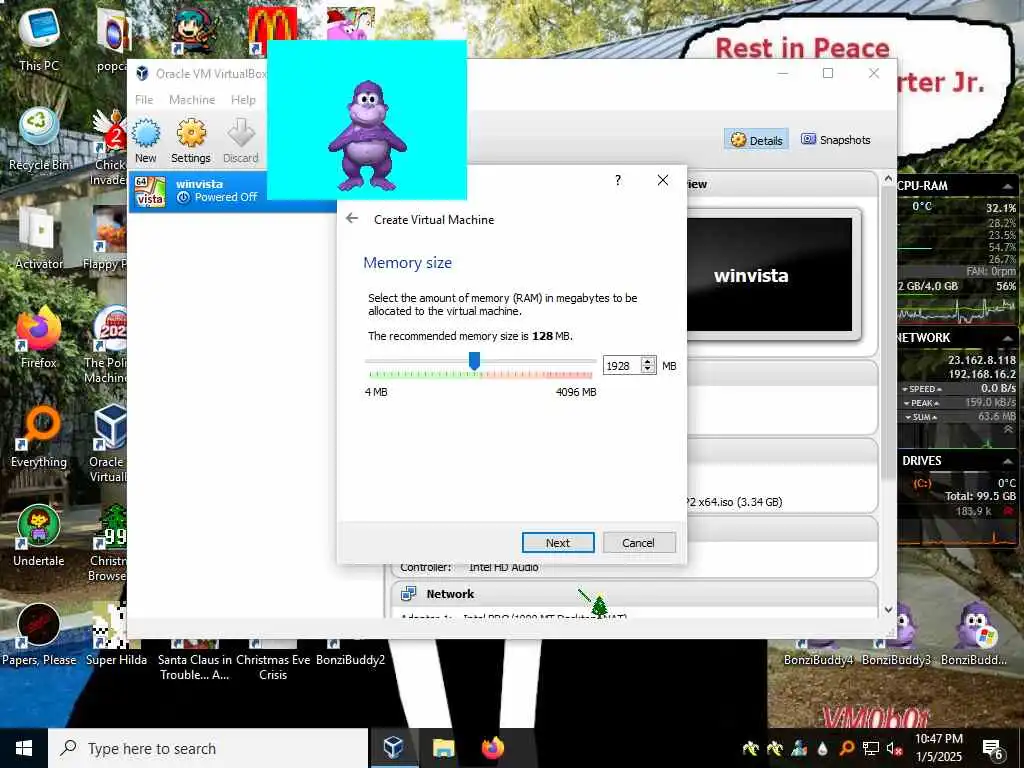
Task: Click the muted volume tray icon
Action: coord(894,748)
